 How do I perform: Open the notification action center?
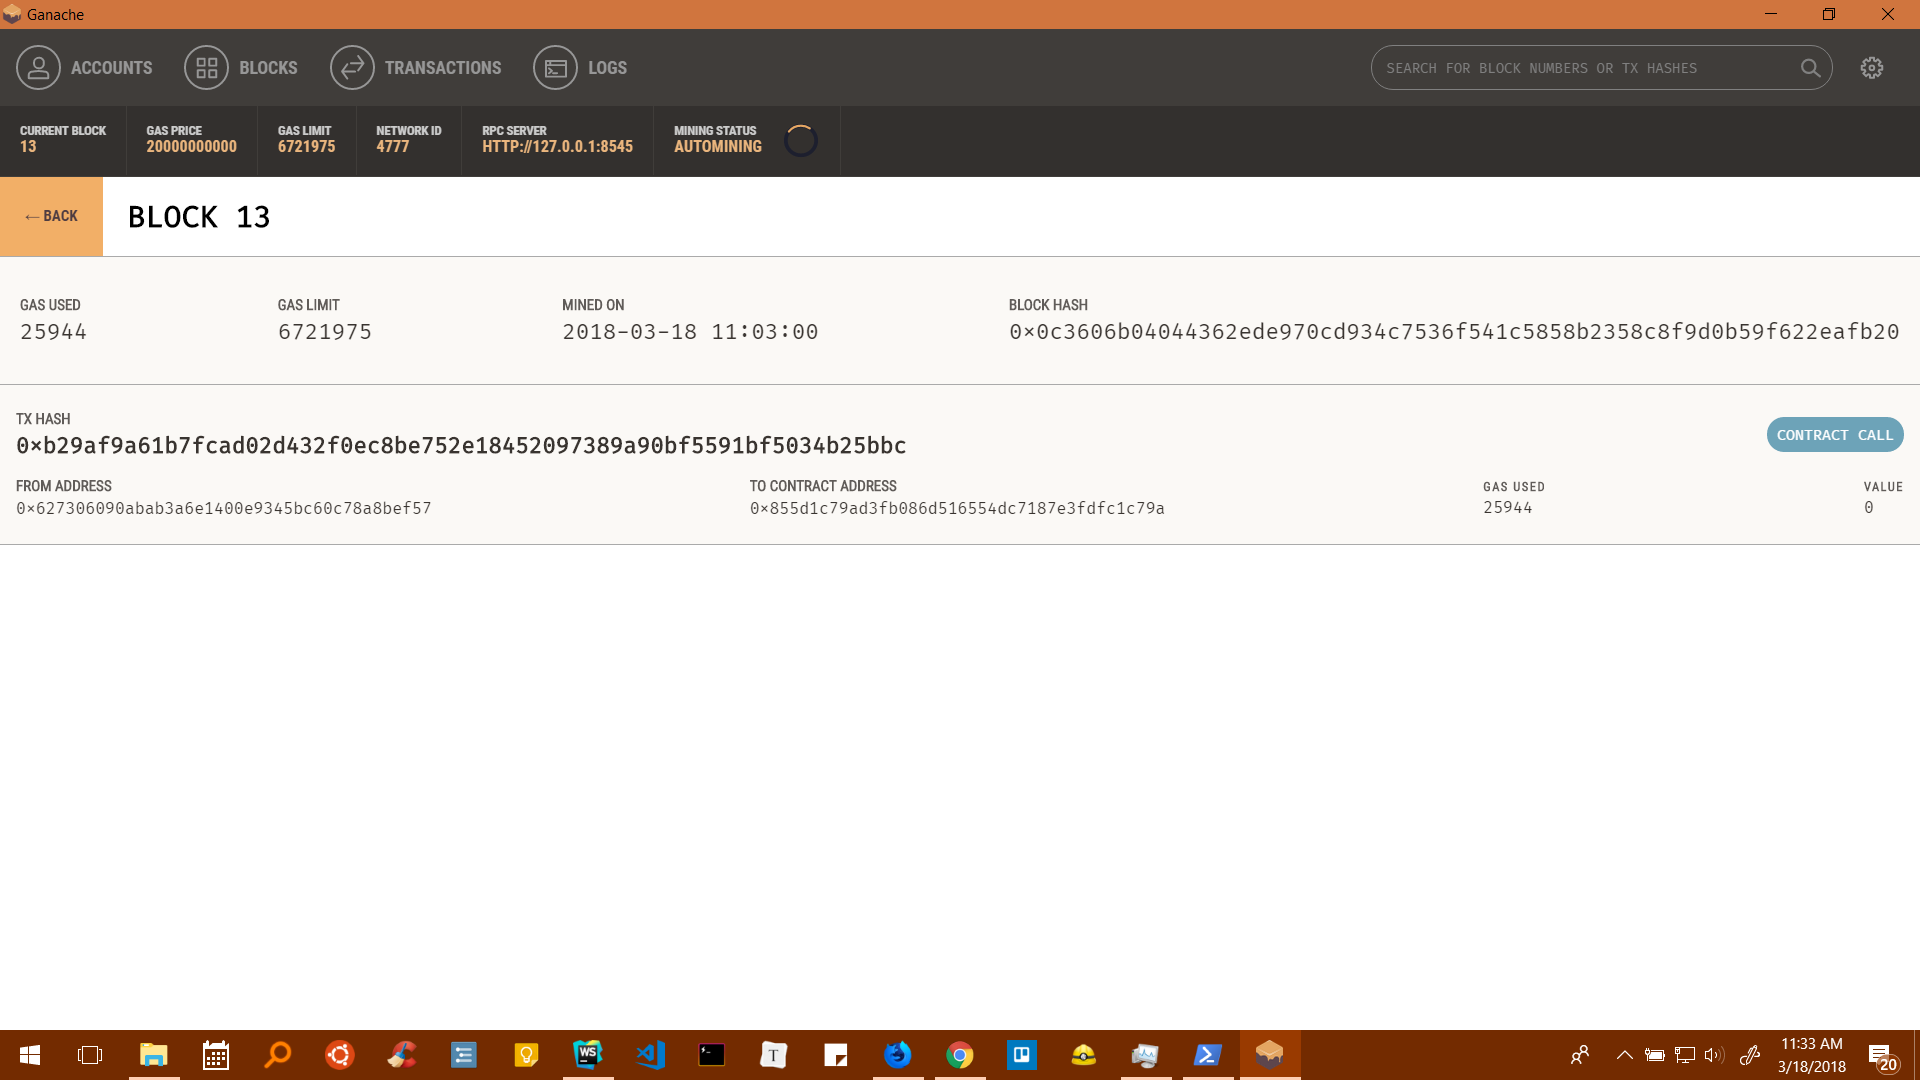click(1882, 1057)
